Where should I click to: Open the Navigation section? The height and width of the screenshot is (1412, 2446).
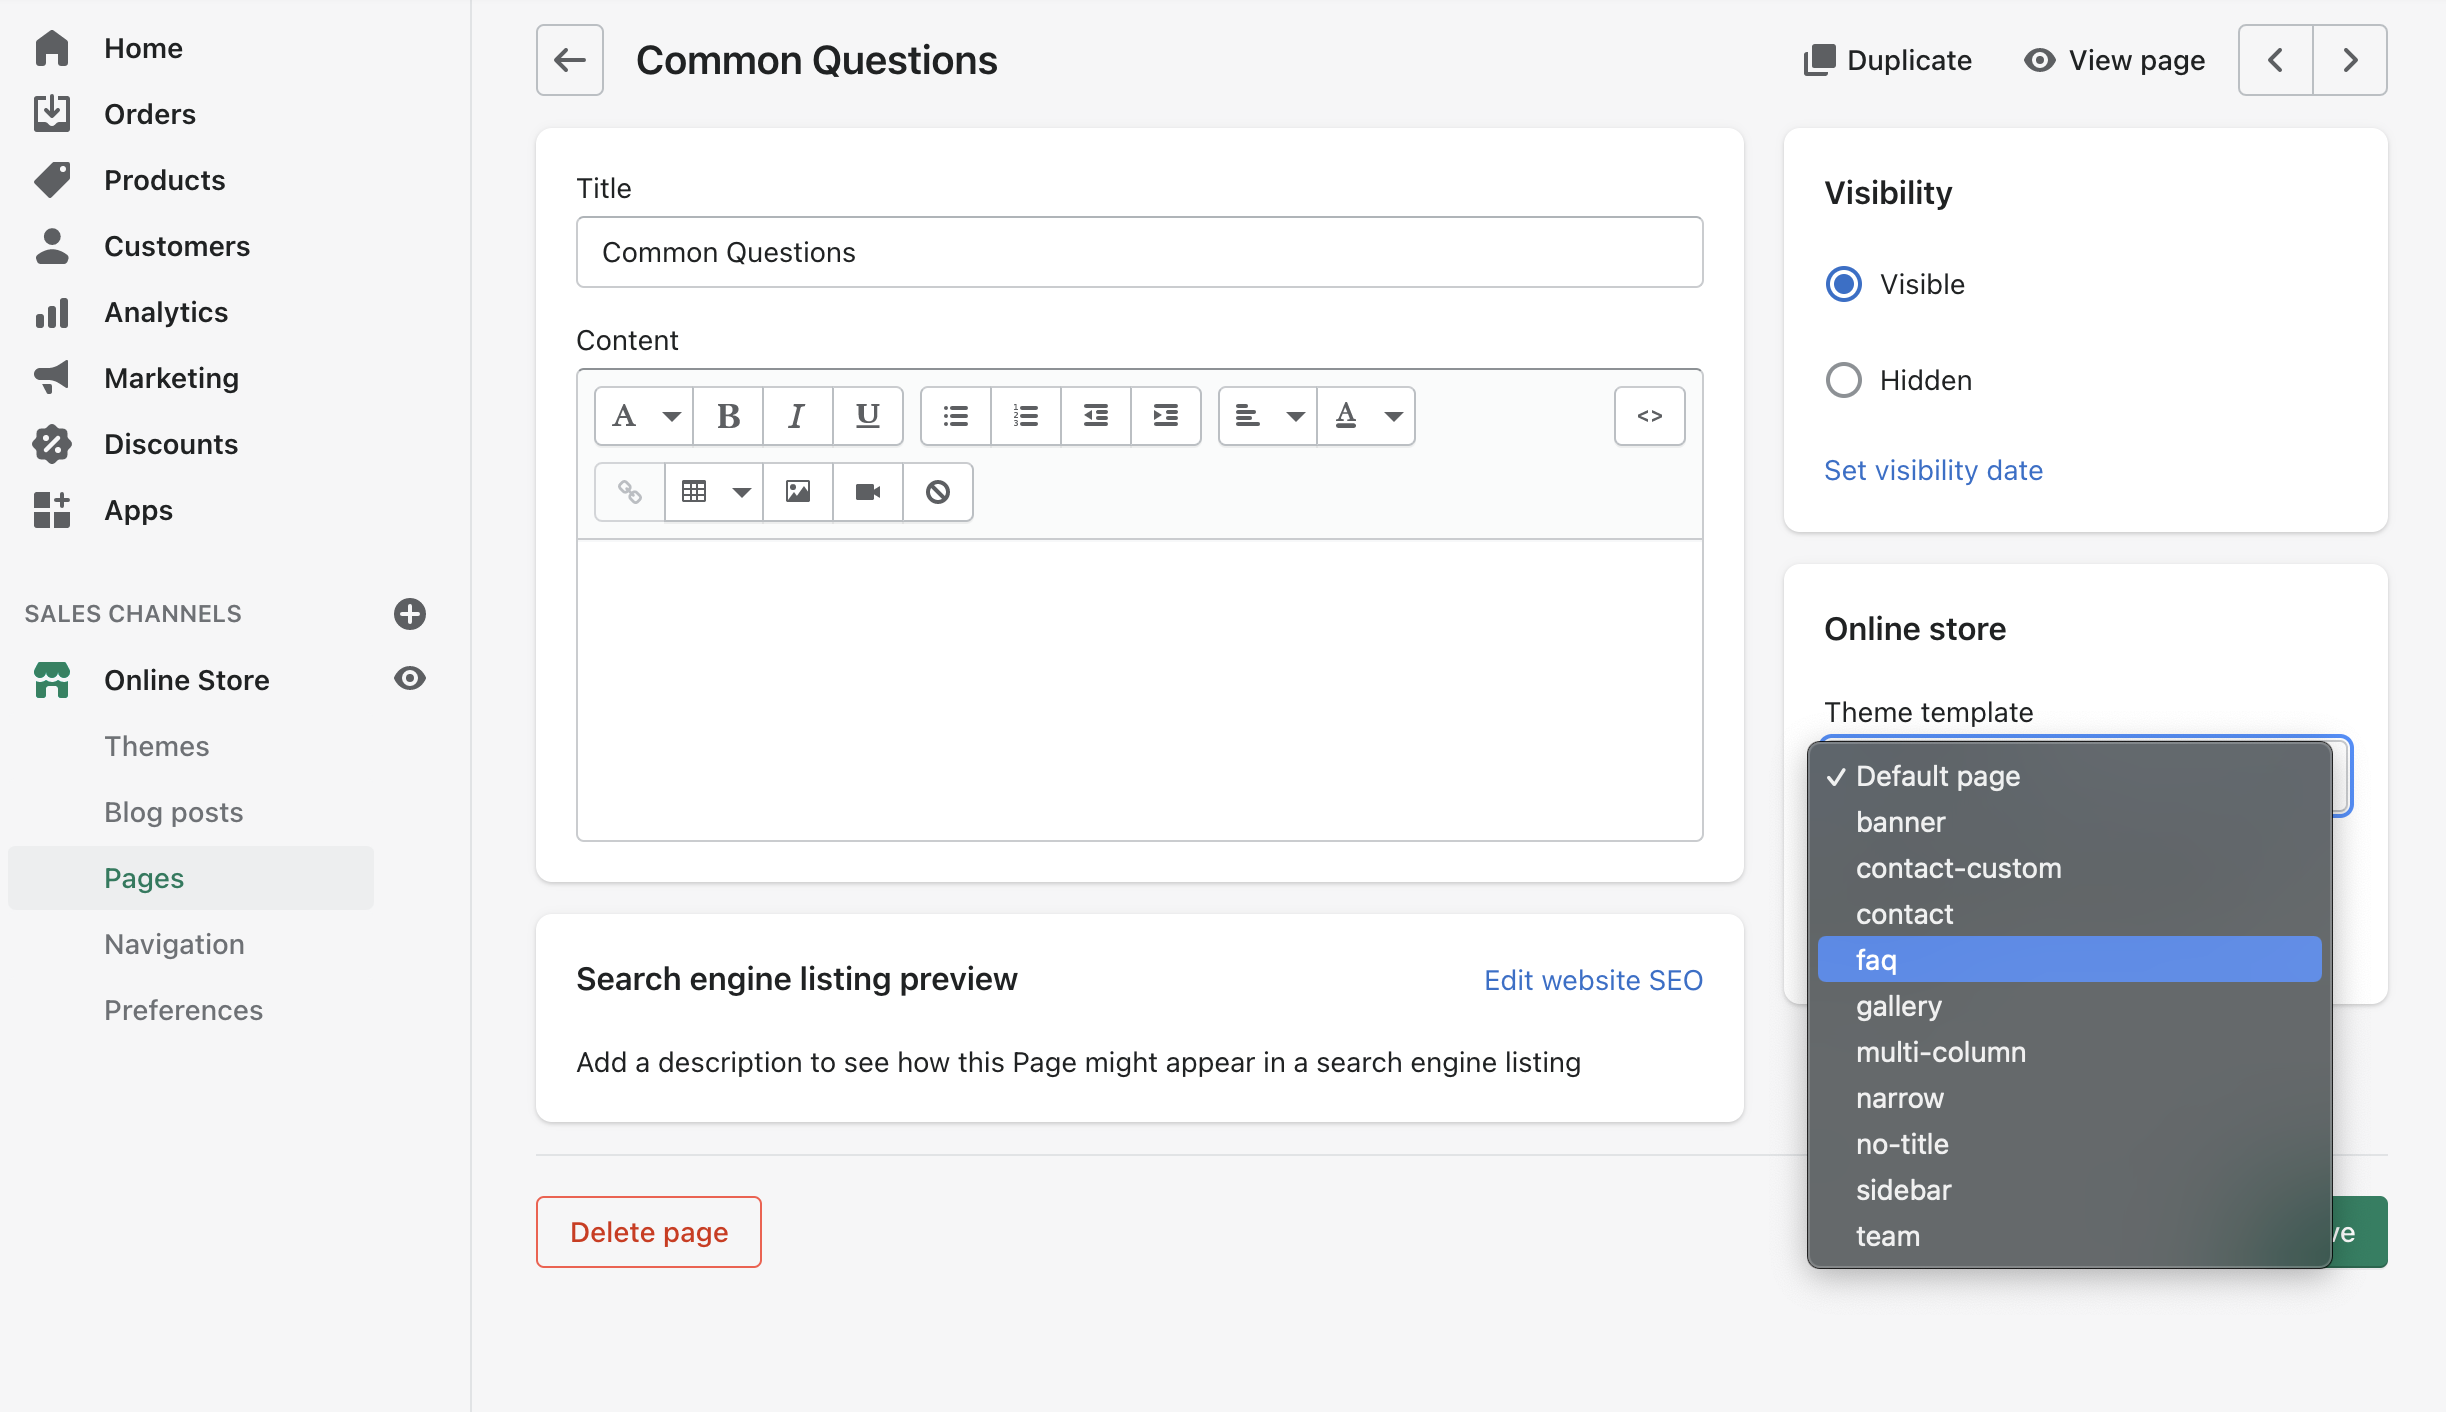tap(174, 944)
